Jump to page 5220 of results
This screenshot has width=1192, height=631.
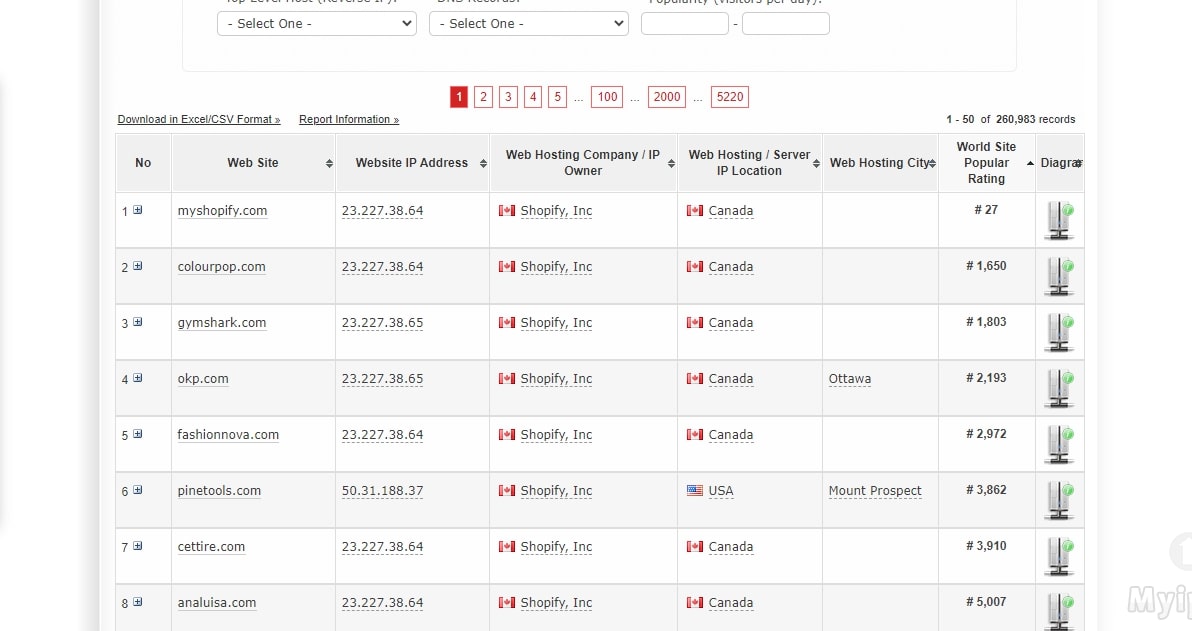730,97
